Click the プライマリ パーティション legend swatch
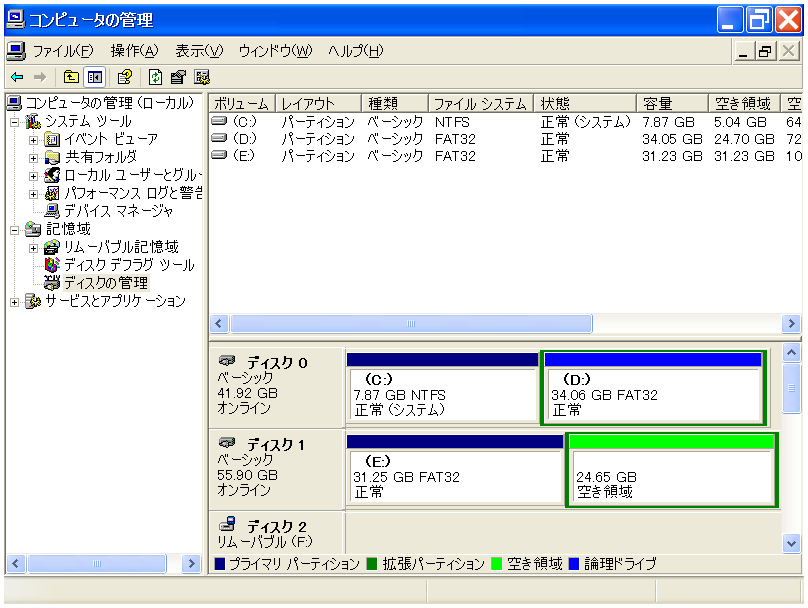808x608 pixels. pos(220,564)
